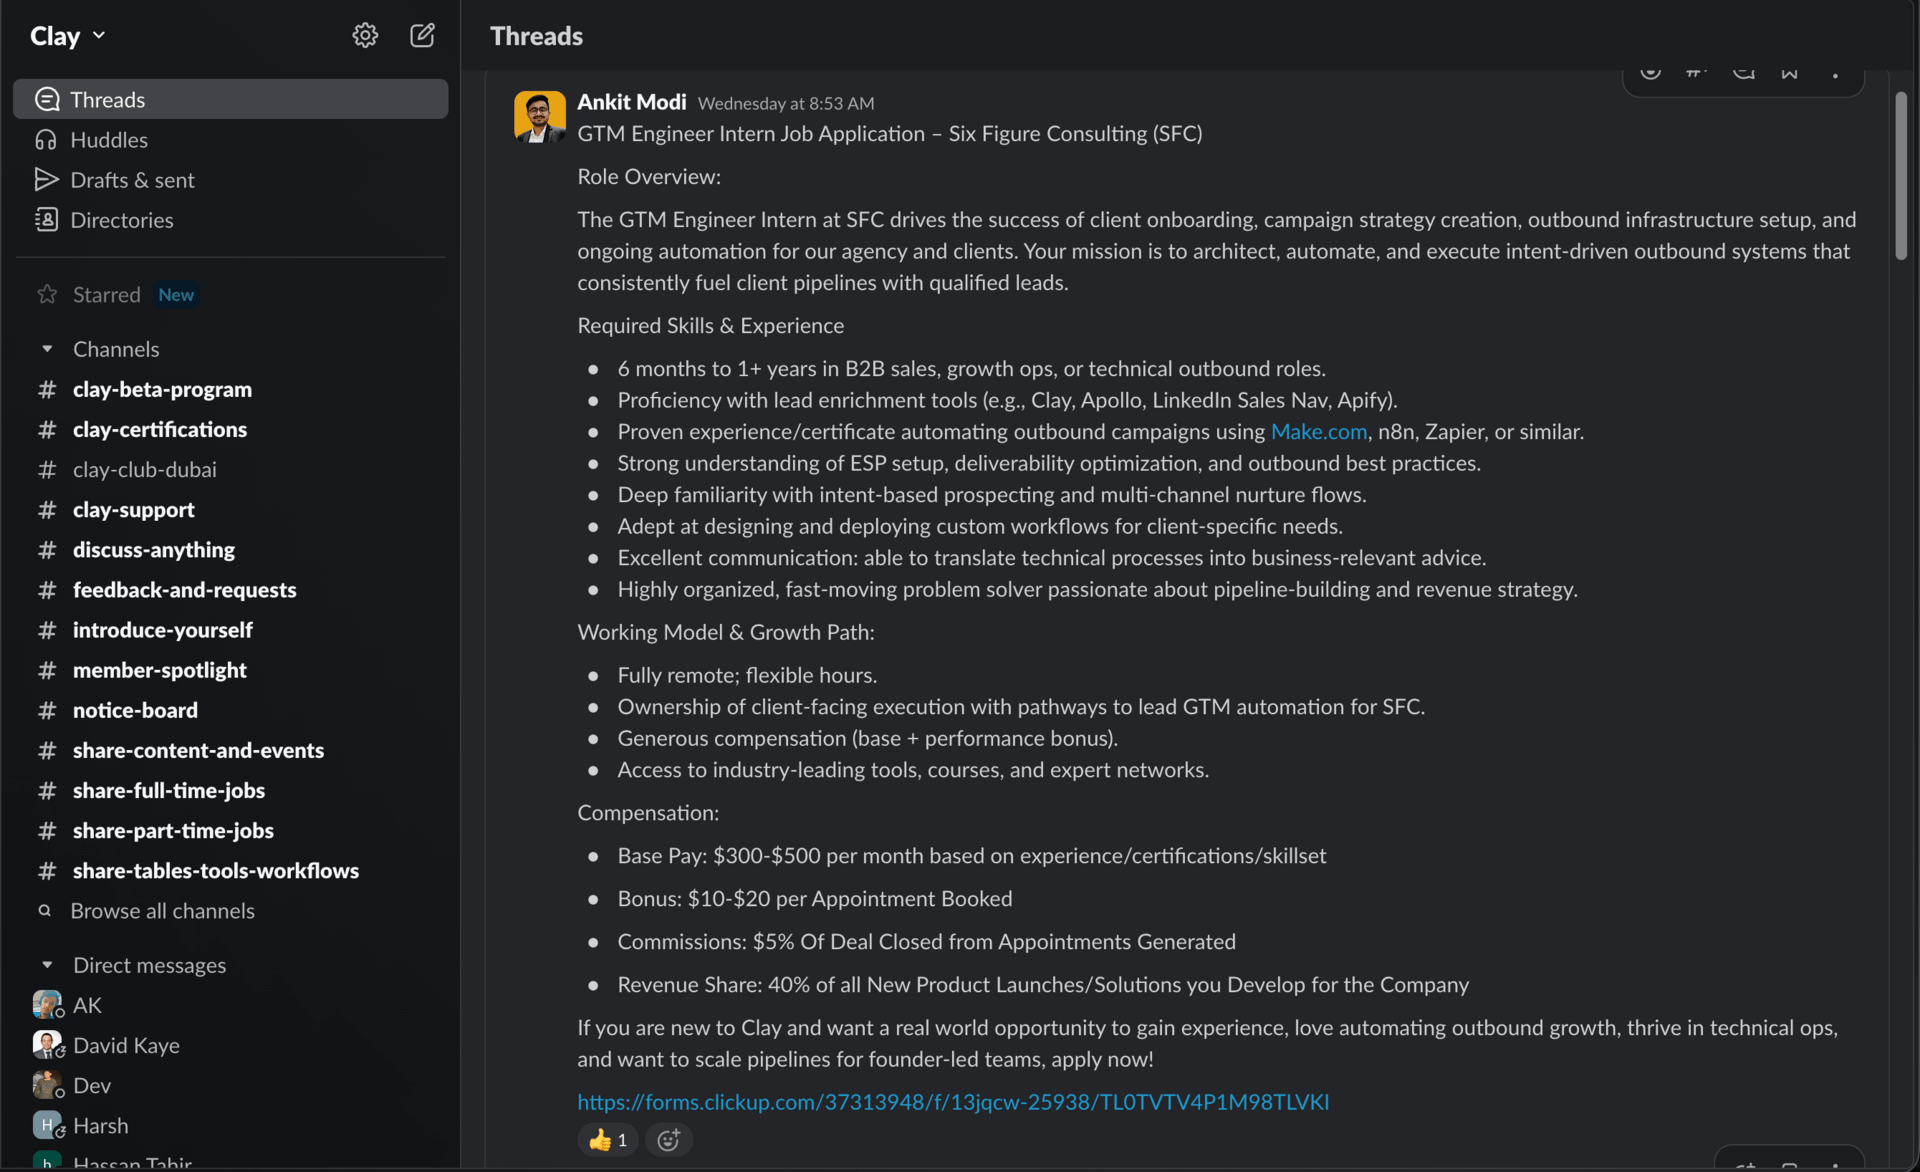Click the thumbs up reaction
The image size is (1920, 1172).
(x=608, y=1139)
